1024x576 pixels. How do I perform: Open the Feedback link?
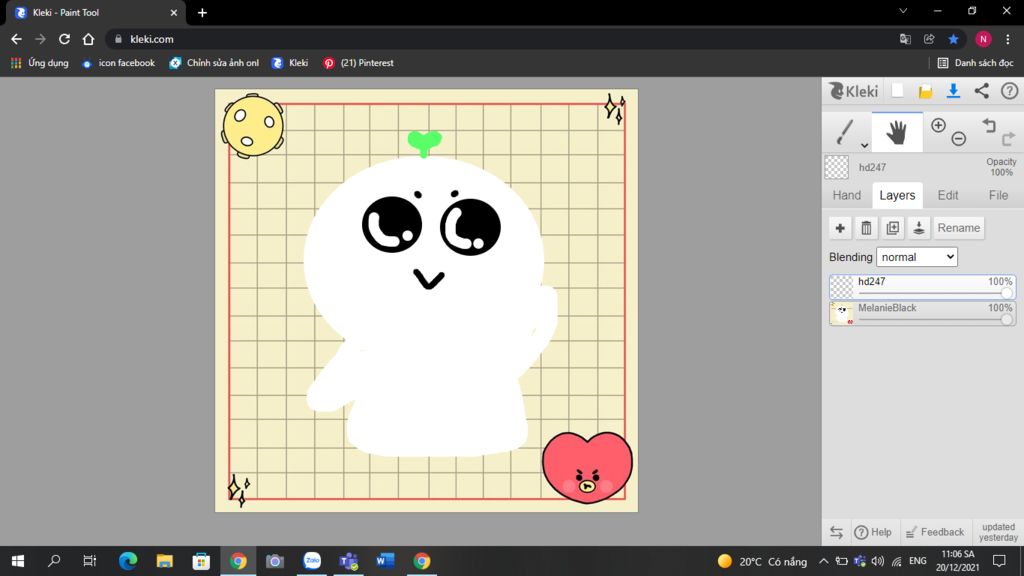(x=935, y=532)
